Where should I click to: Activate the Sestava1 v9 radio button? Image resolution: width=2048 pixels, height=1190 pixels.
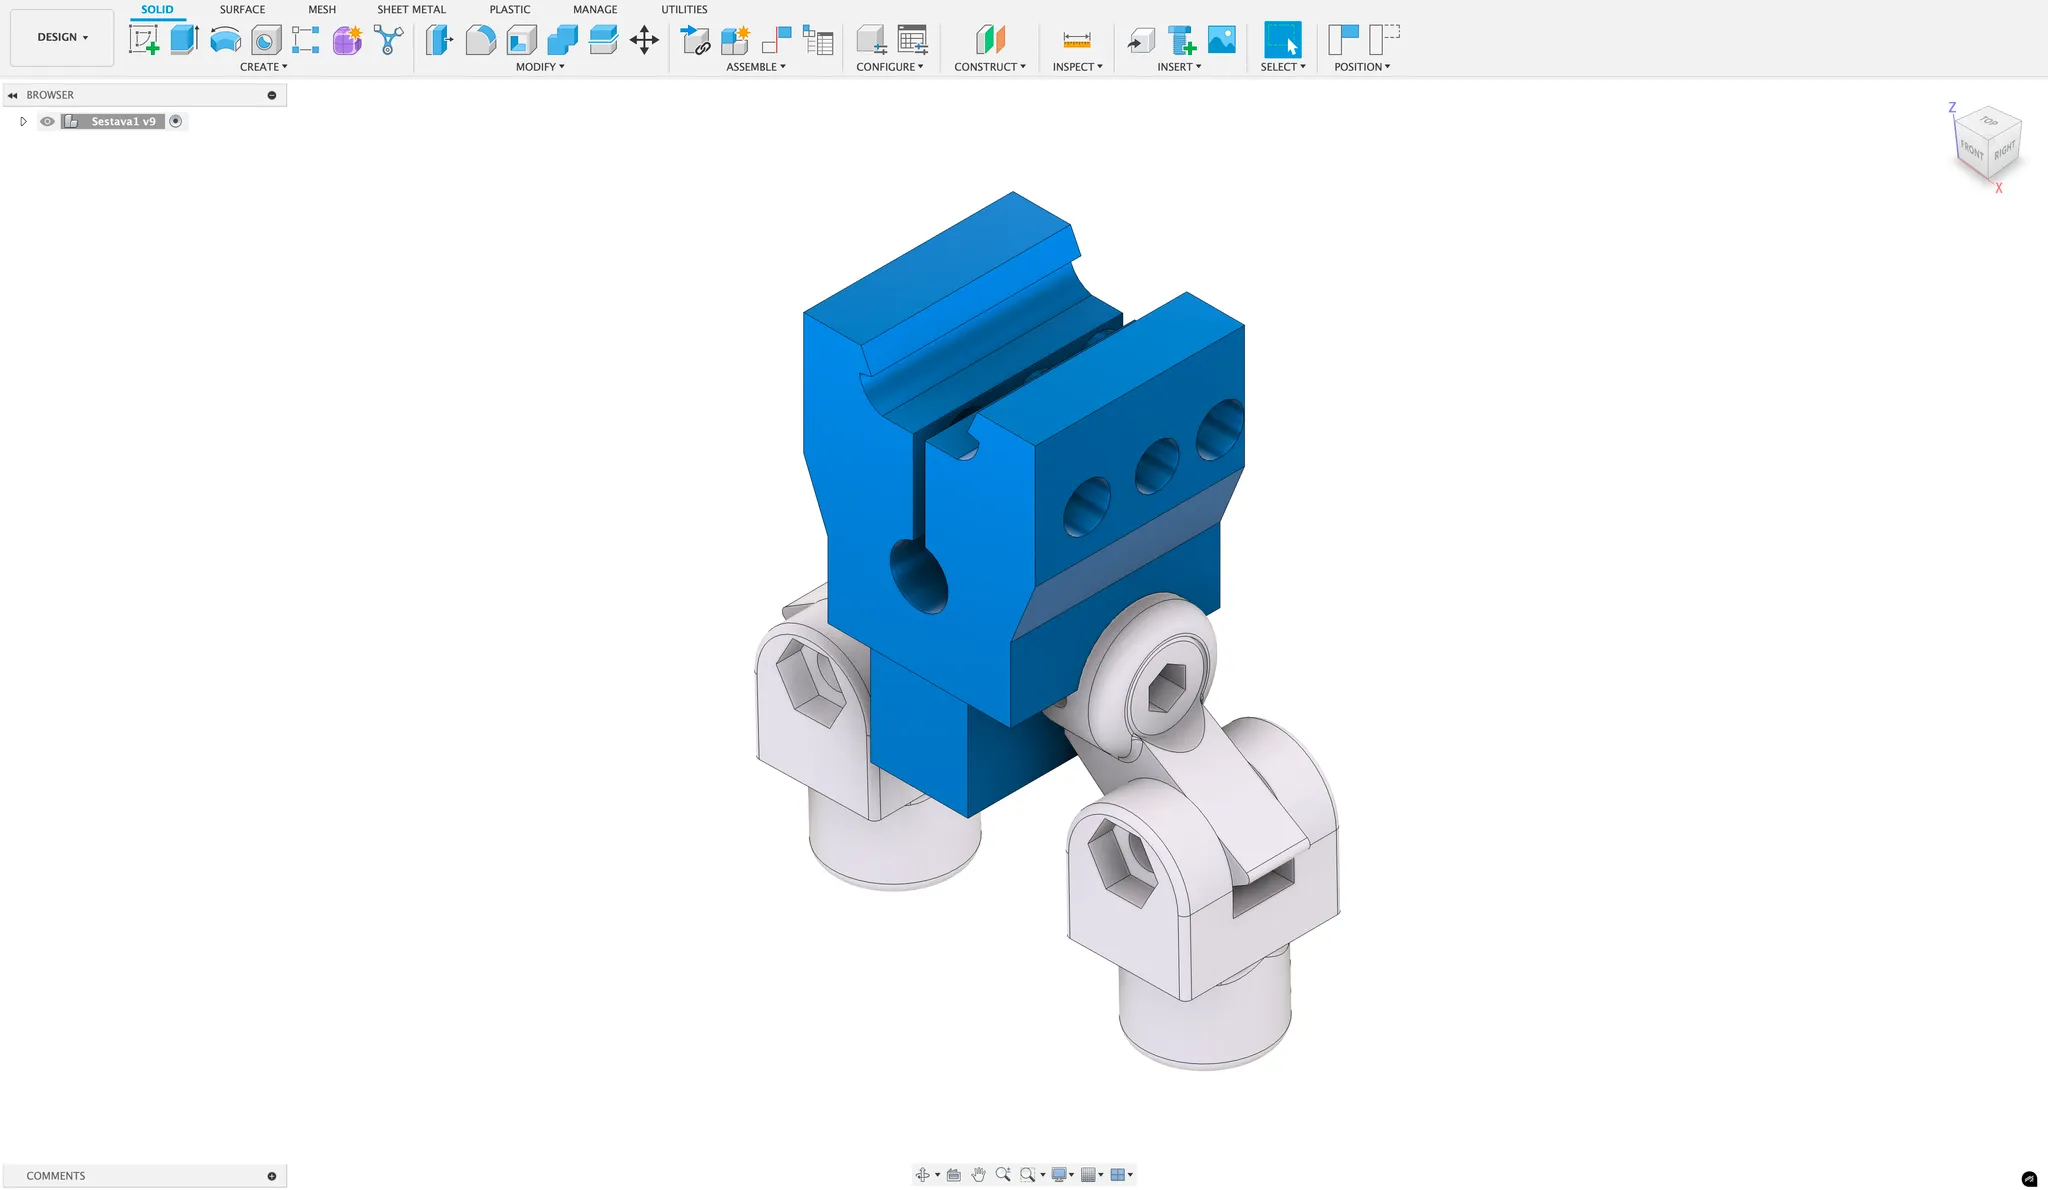[x=176, y=121]
